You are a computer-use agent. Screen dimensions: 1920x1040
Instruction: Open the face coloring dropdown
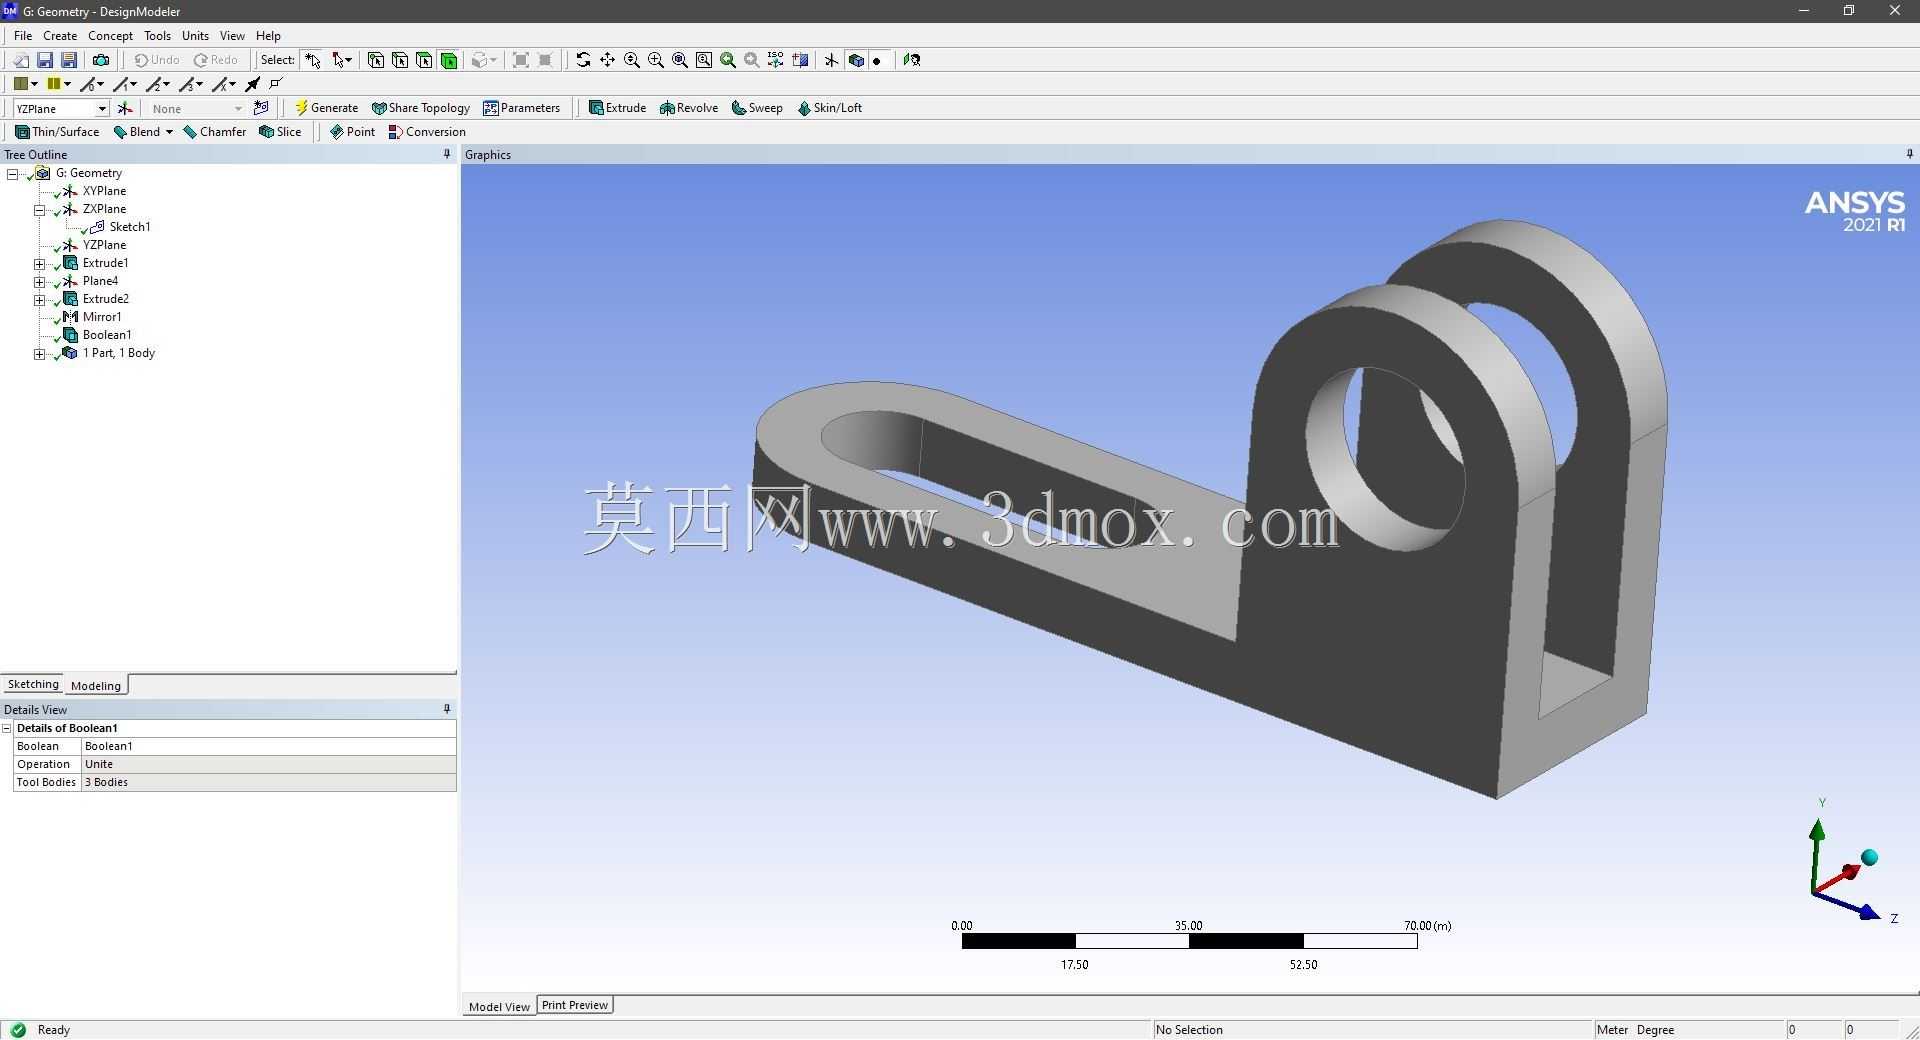coord(26,84)
